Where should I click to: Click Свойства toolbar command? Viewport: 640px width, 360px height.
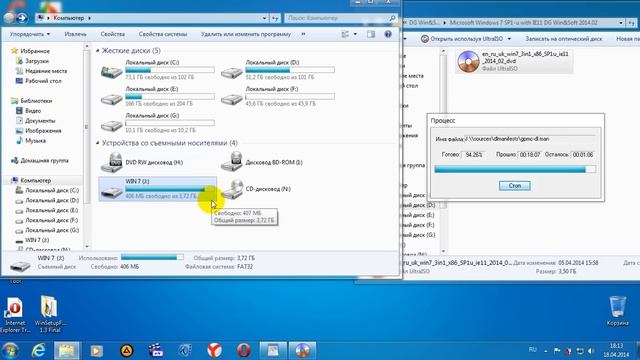(113, 34)
